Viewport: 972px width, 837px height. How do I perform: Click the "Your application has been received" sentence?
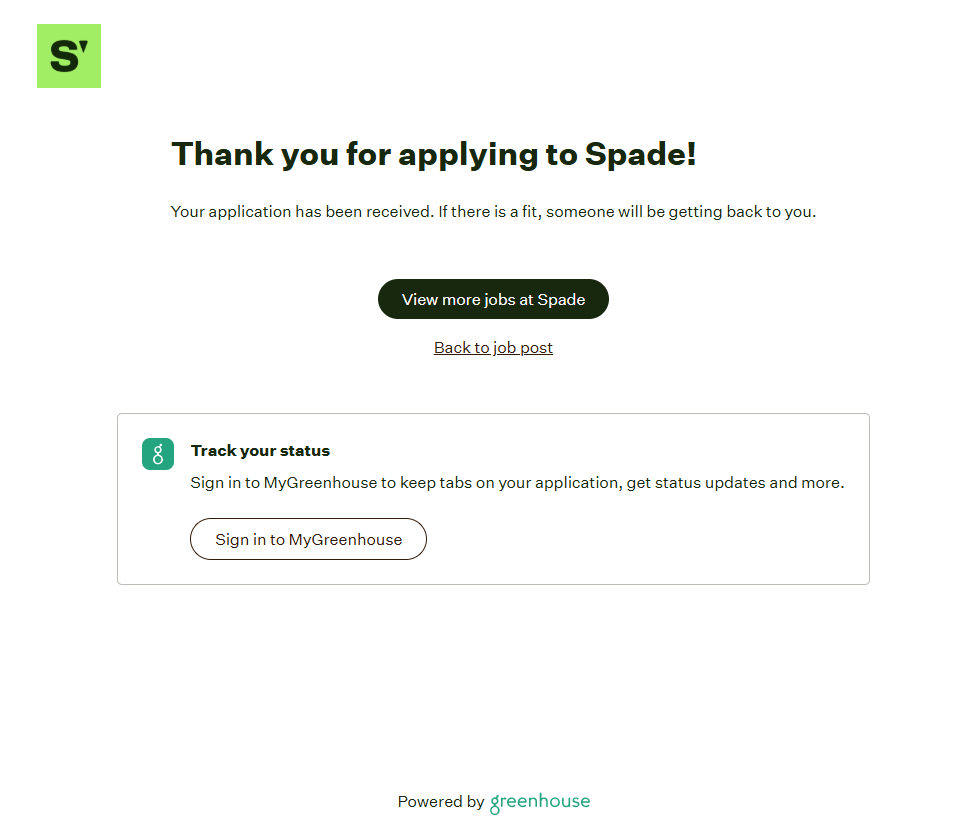tap(301, 212)
